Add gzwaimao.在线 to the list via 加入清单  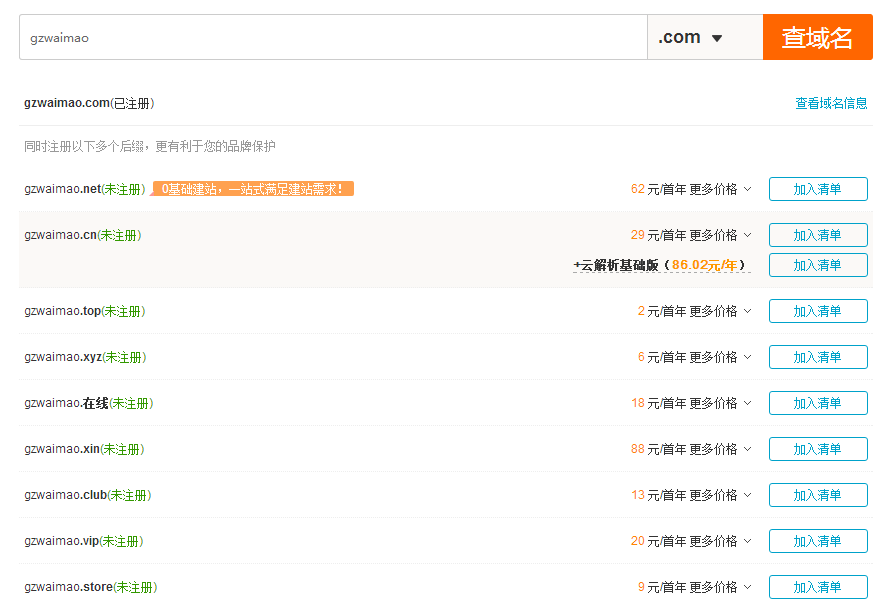pyautogui.click(x=817, y=403)
